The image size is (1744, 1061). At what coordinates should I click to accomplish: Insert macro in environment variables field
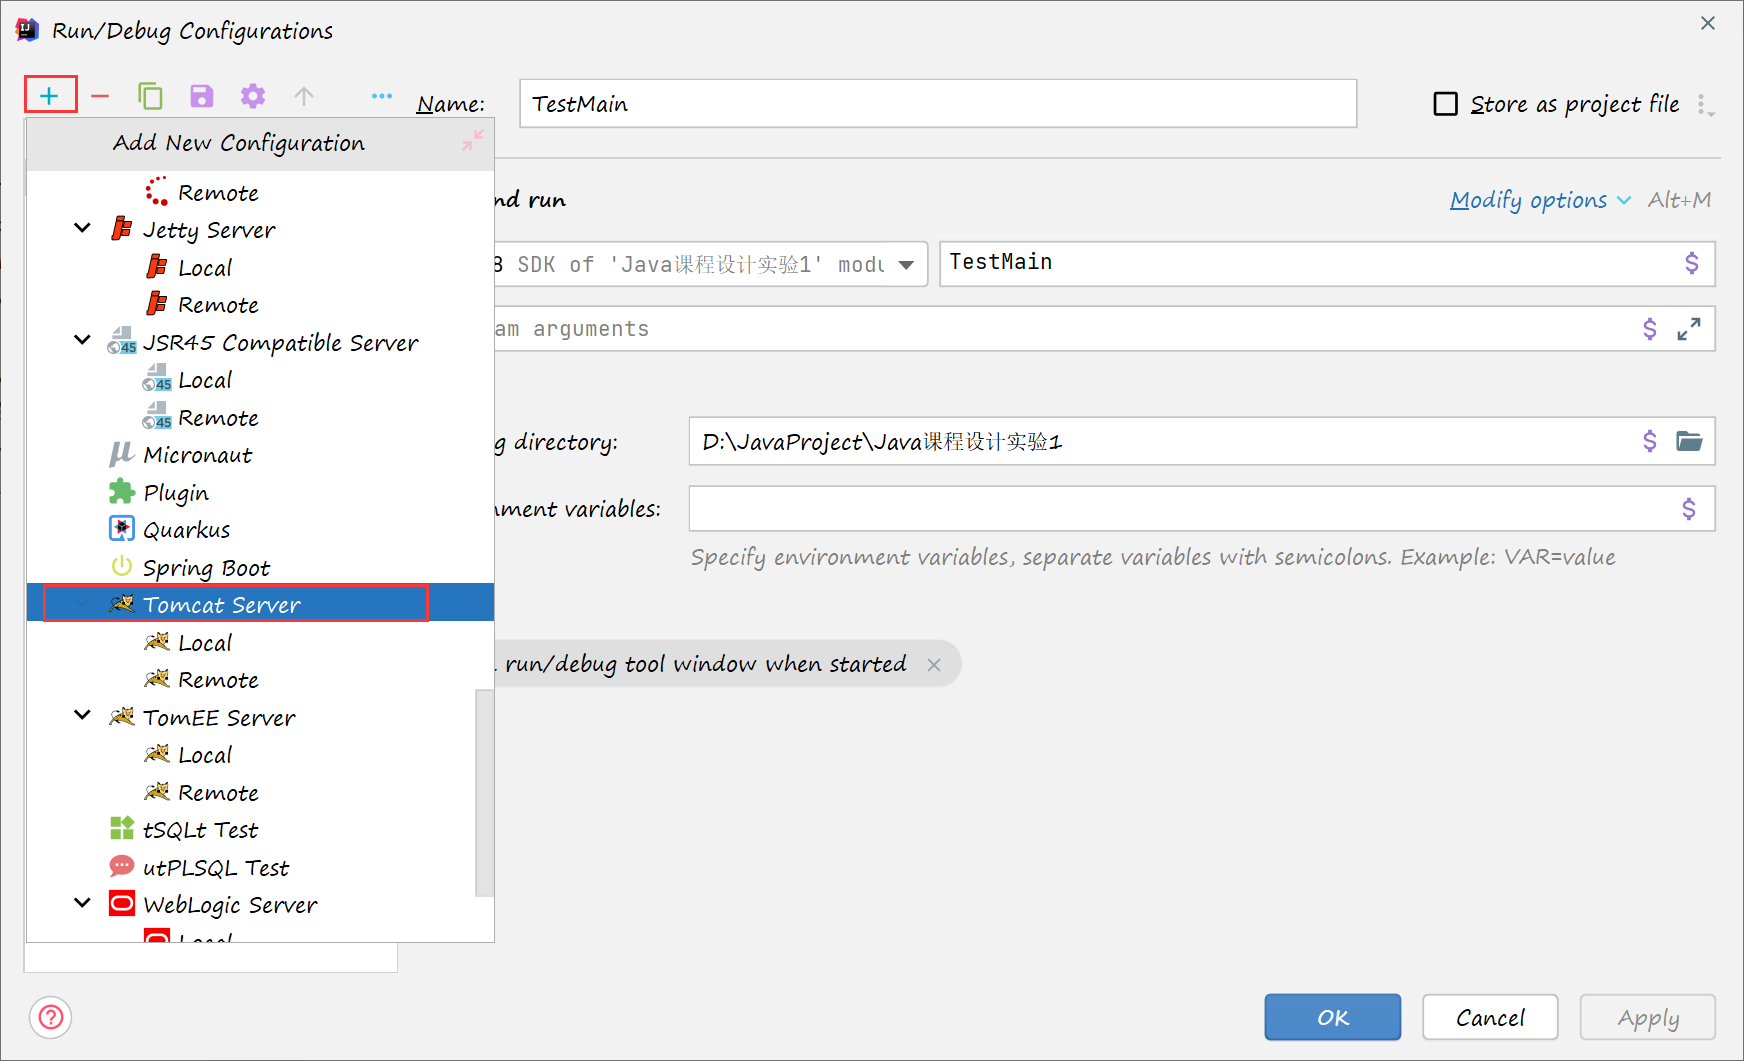point(1689,509)
